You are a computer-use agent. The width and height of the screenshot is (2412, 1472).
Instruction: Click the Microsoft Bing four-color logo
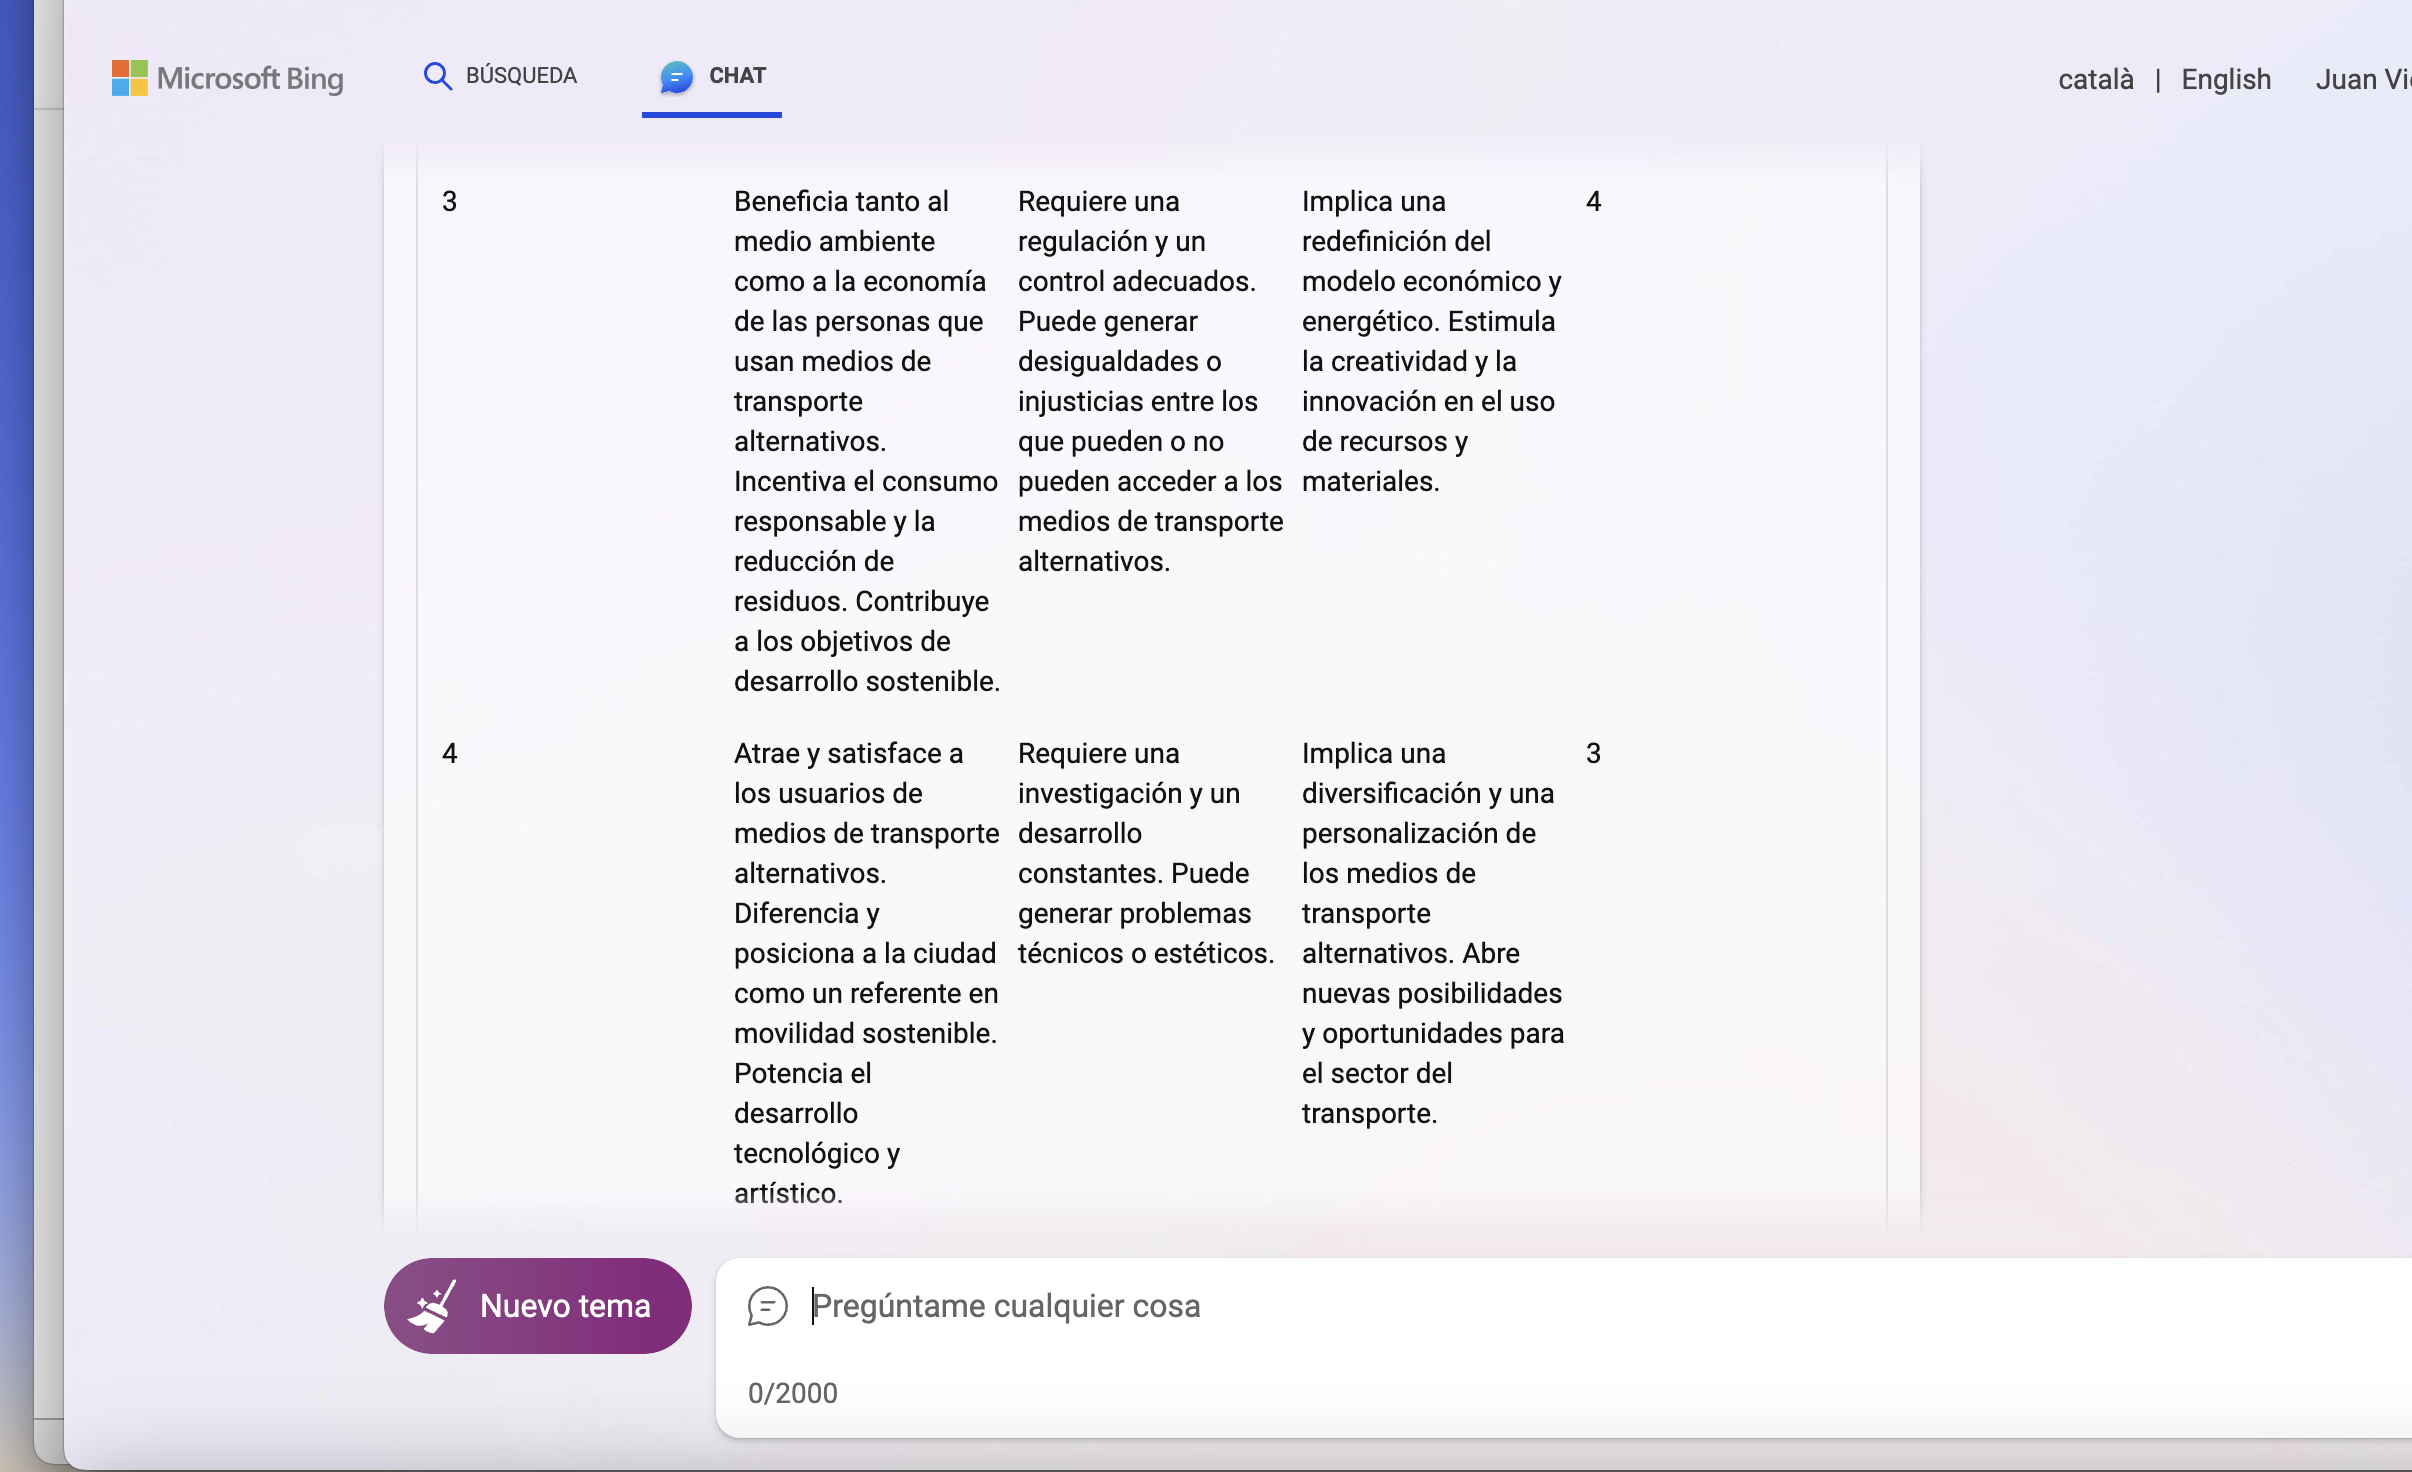tap(129, 78)
